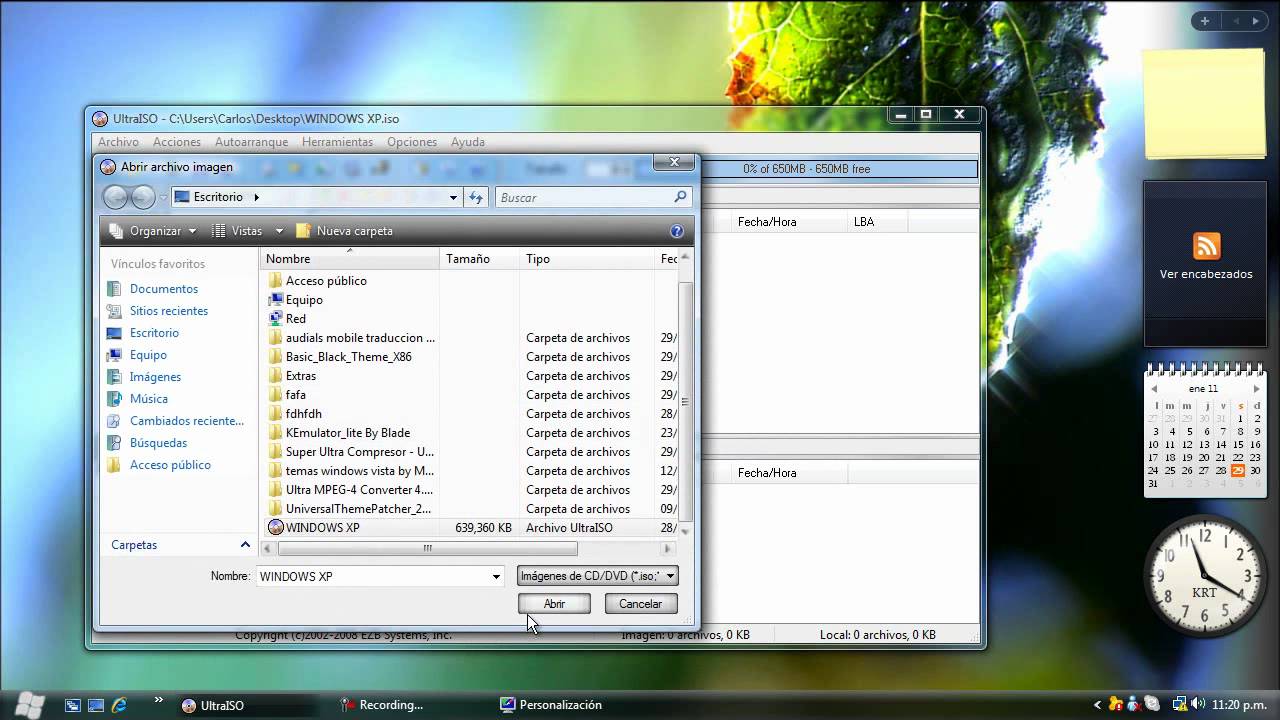Click the volume speaker tray icon

point(1198,704)
